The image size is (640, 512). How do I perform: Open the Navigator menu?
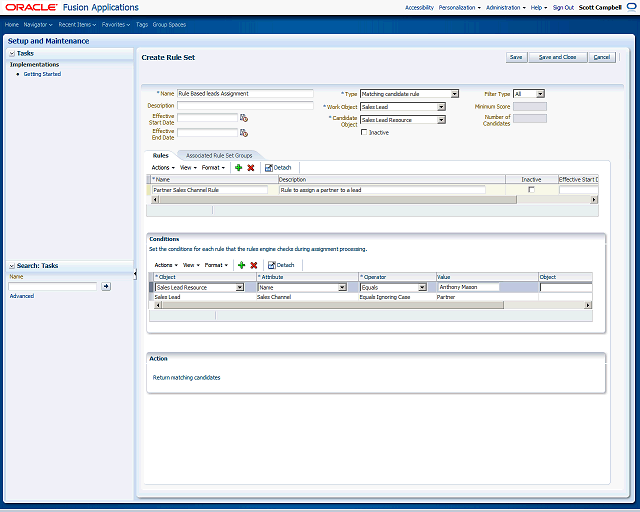(38, 24)
